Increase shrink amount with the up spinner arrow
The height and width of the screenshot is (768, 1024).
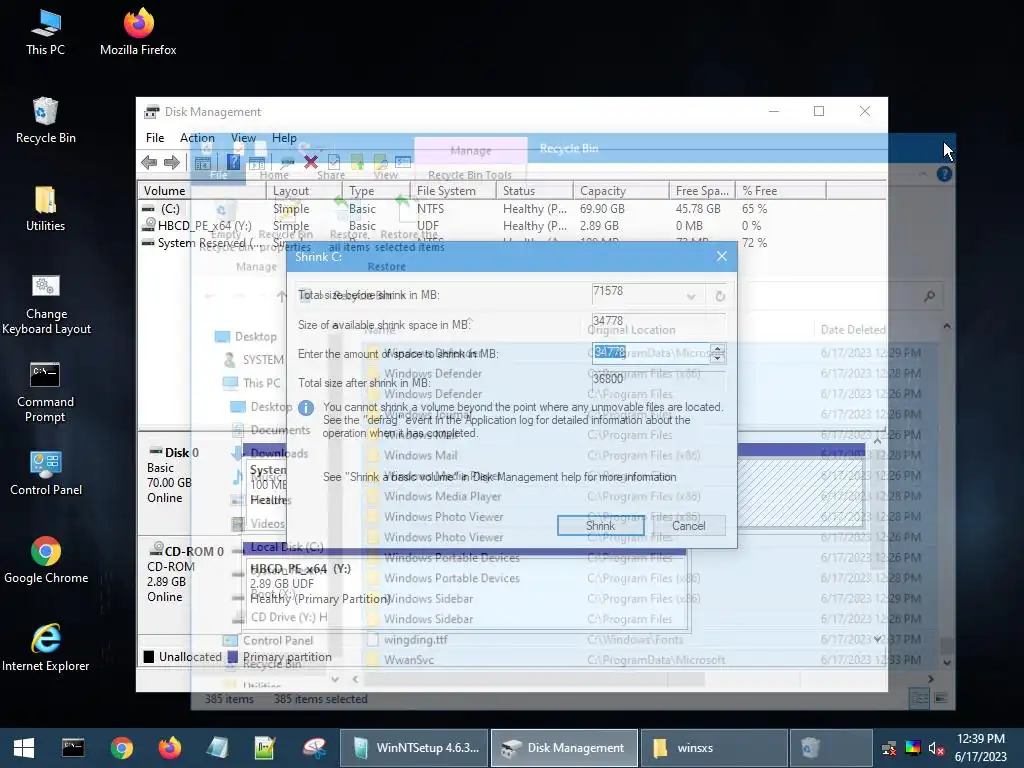[x=718, y=349]
